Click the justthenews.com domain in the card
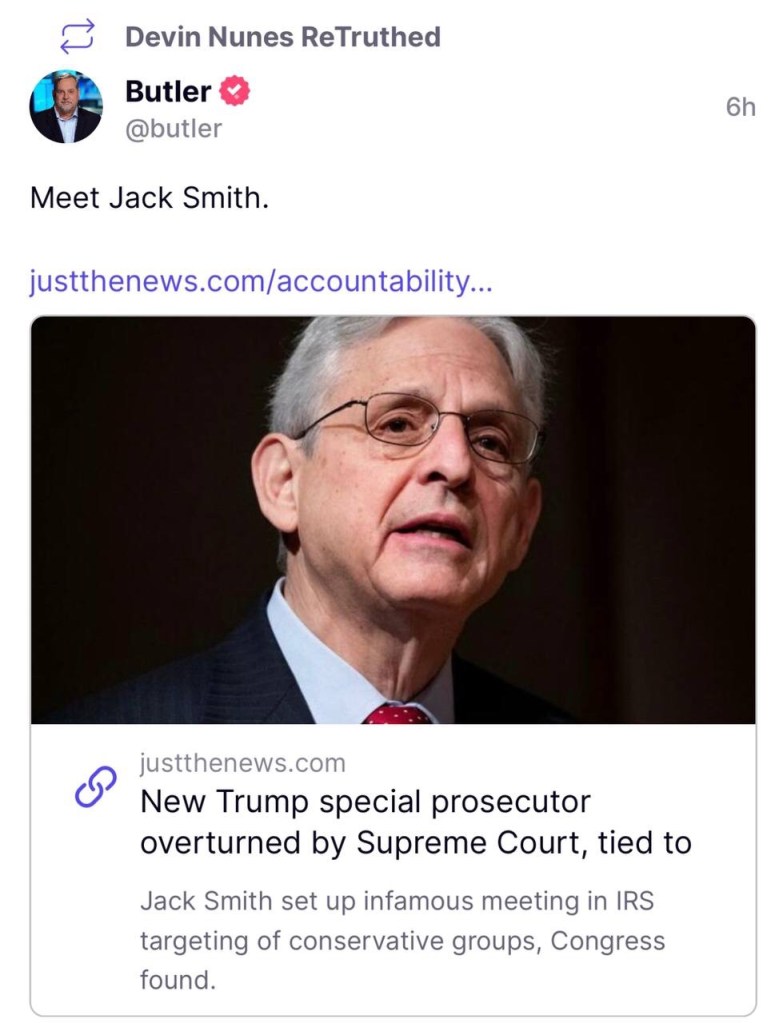Image resolution: width=783 pixels, height=1023 pixels. (x=242, y=763)
